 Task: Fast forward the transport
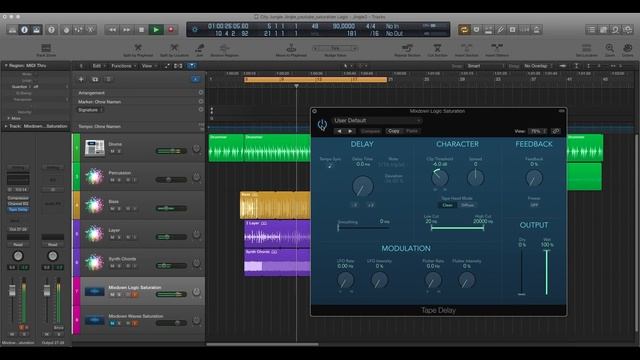point(127,30)
